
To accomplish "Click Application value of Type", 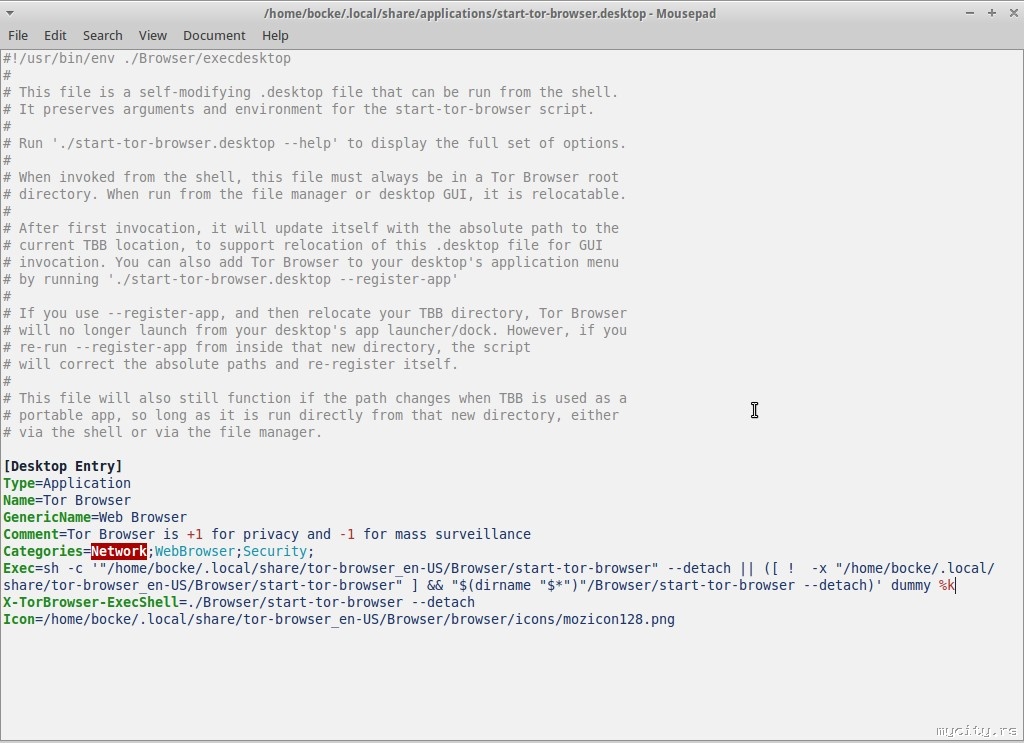I will coord(87,483).
